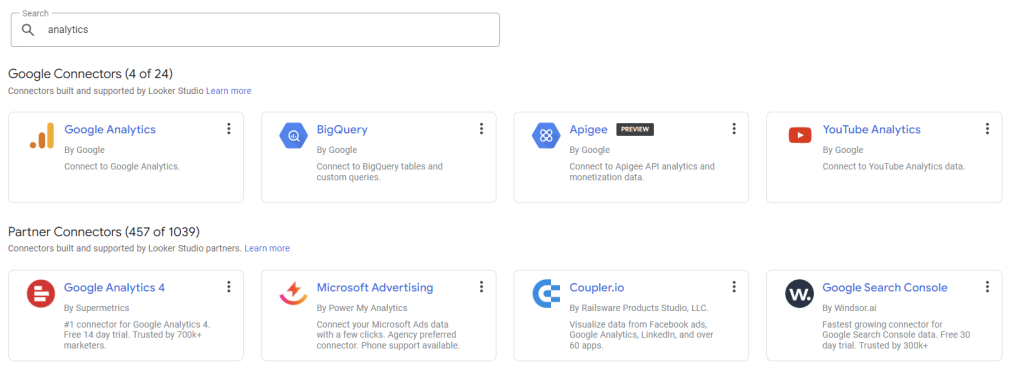1024x372 pixels.
Task: Follow Learn more link under Partner Connectors
Action: 267,249
